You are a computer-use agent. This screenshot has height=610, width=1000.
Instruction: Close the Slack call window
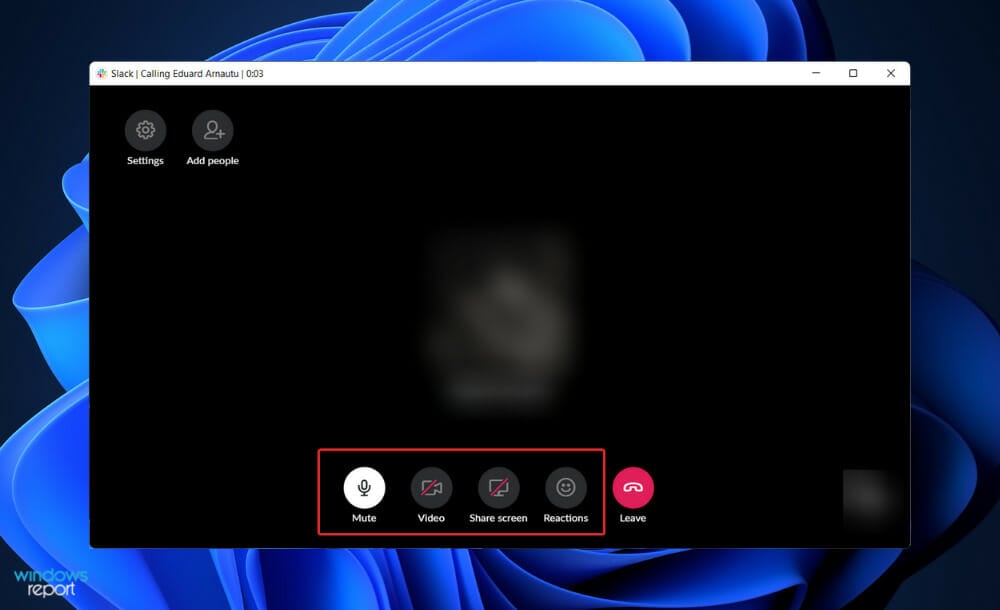tap(891, 73)
